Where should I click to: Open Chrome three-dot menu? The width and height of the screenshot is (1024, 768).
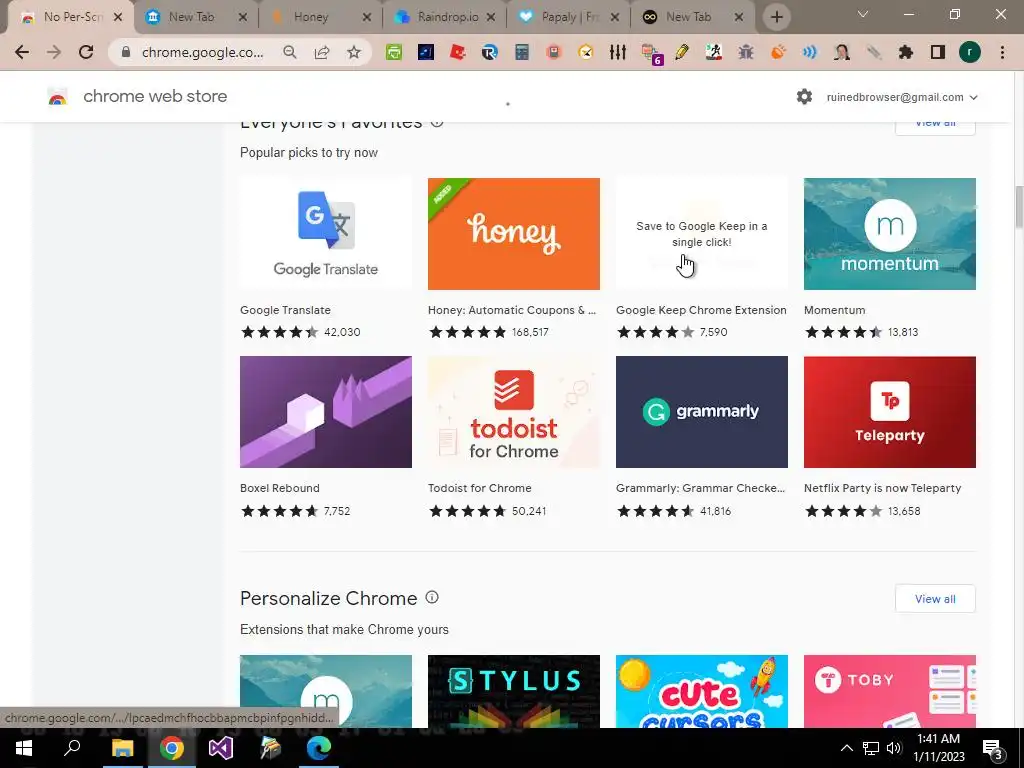[x=1002, y=52]
